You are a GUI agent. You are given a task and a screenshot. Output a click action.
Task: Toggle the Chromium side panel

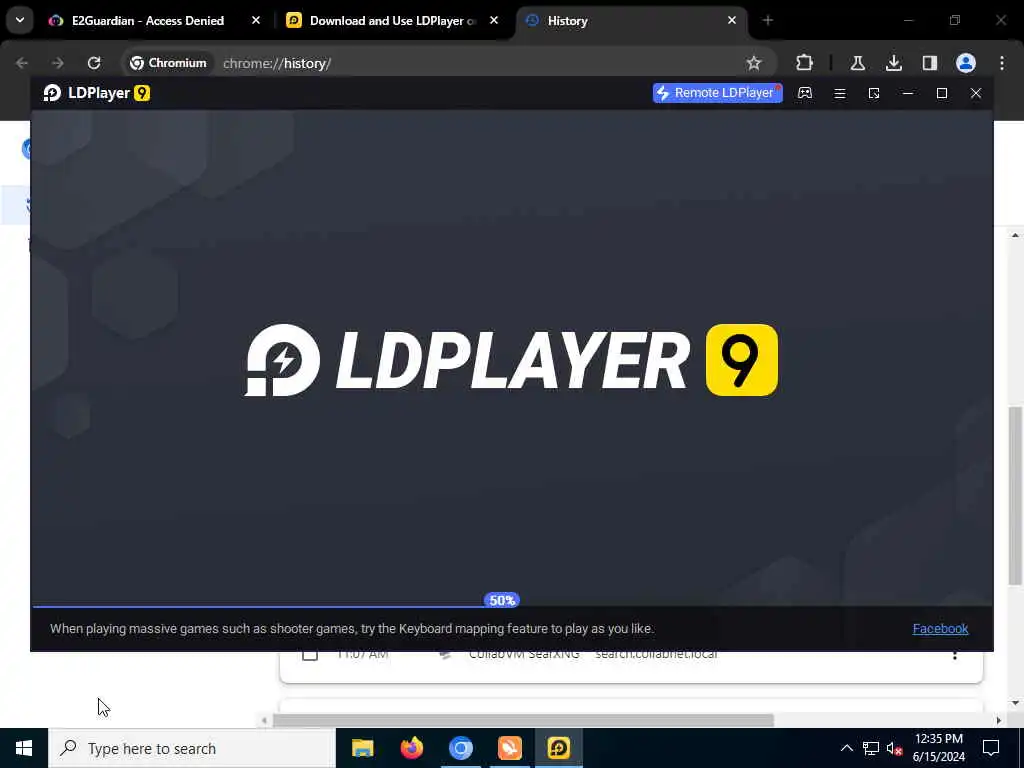[x=929, y=63]
